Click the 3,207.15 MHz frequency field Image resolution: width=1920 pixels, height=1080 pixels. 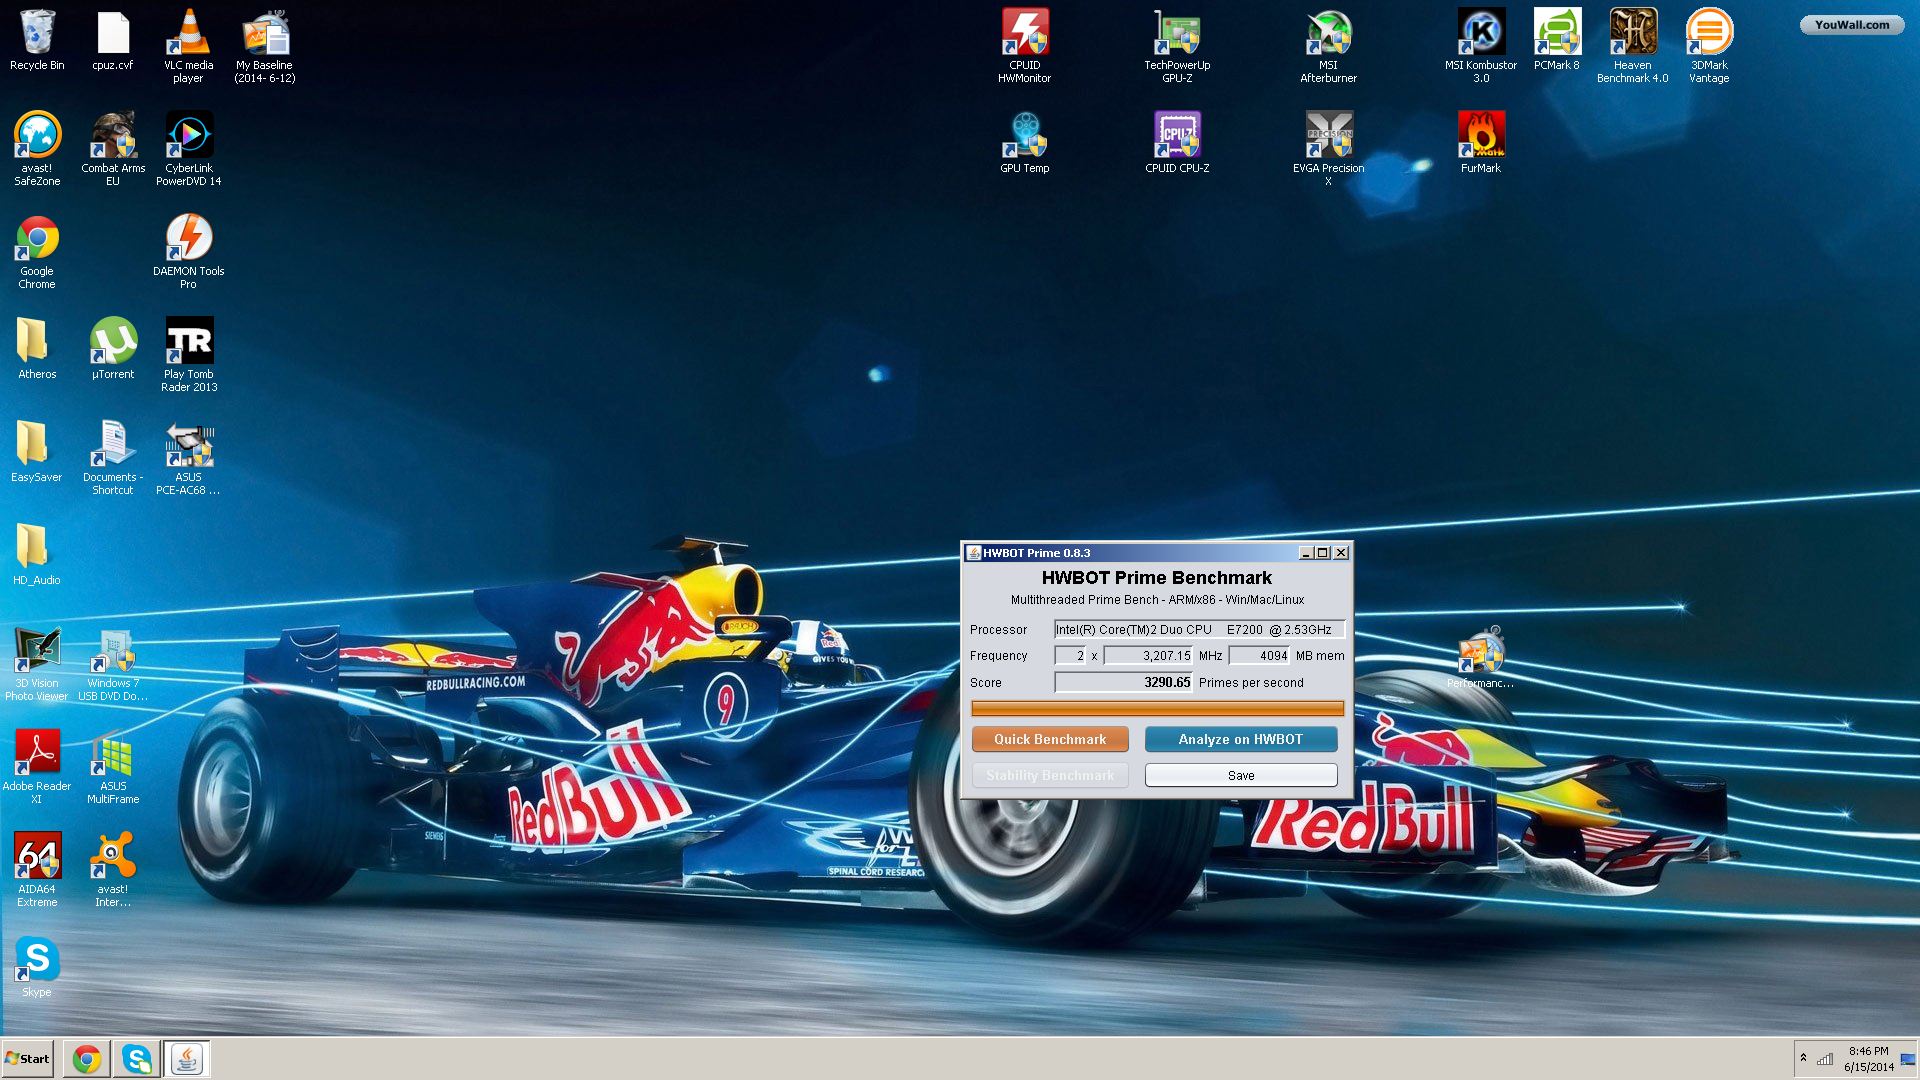point(1148,655)
